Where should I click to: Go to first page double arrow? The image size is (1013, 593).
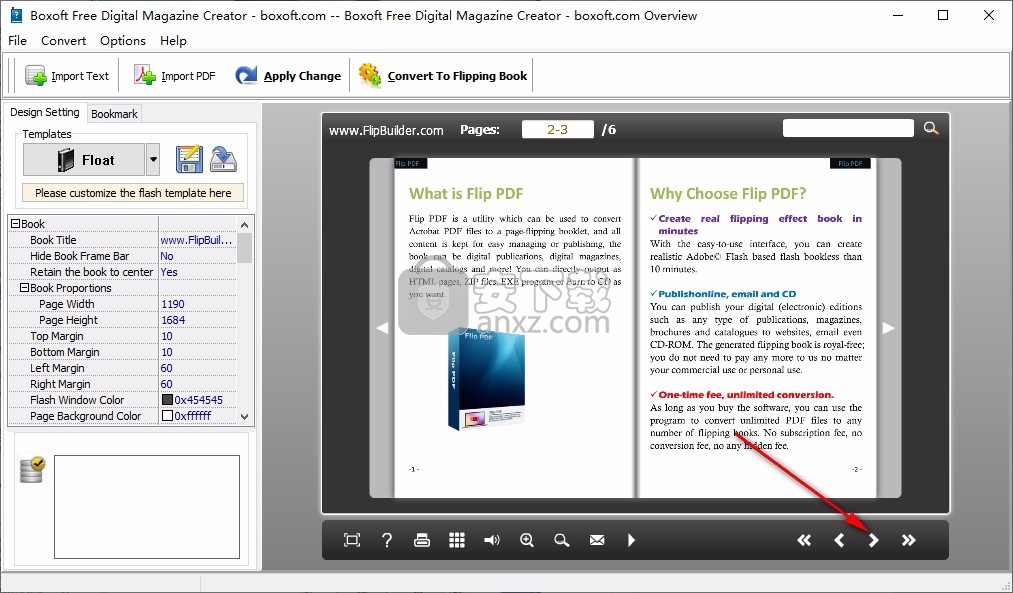pos(804,540)
